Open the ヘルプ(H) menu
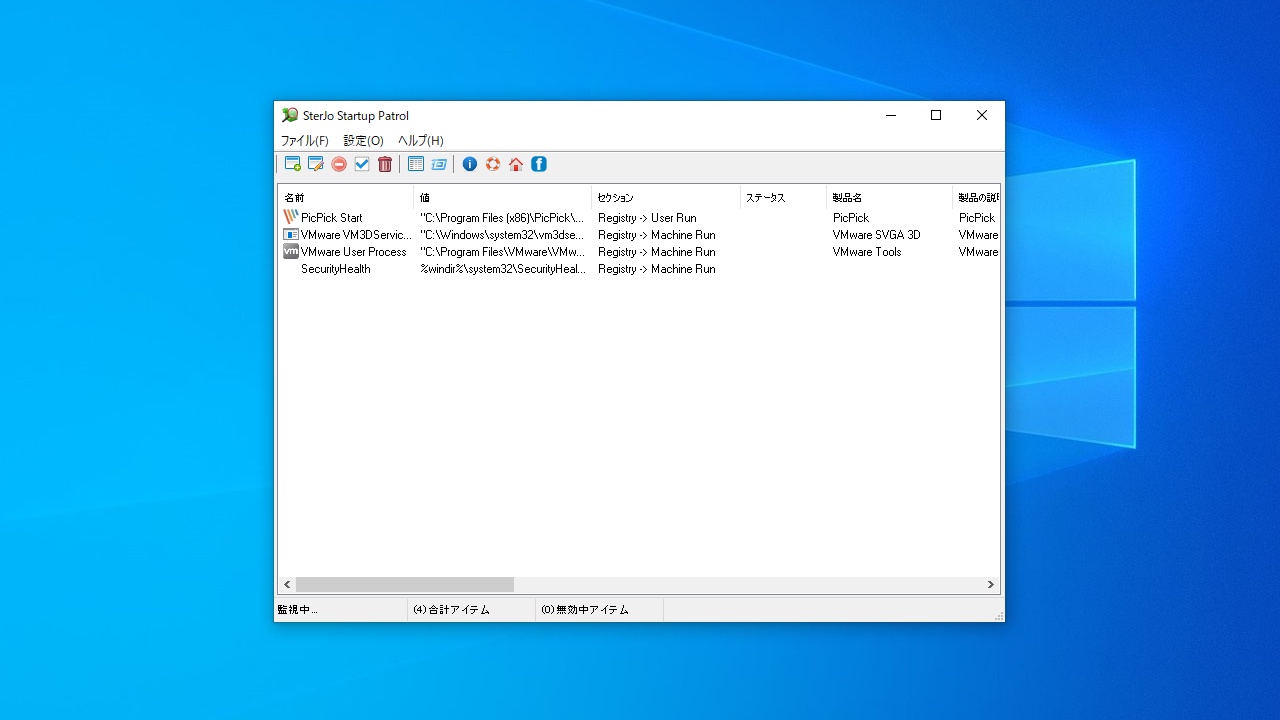The height and width of the screenshot is (720, 1280). point(420,141)
